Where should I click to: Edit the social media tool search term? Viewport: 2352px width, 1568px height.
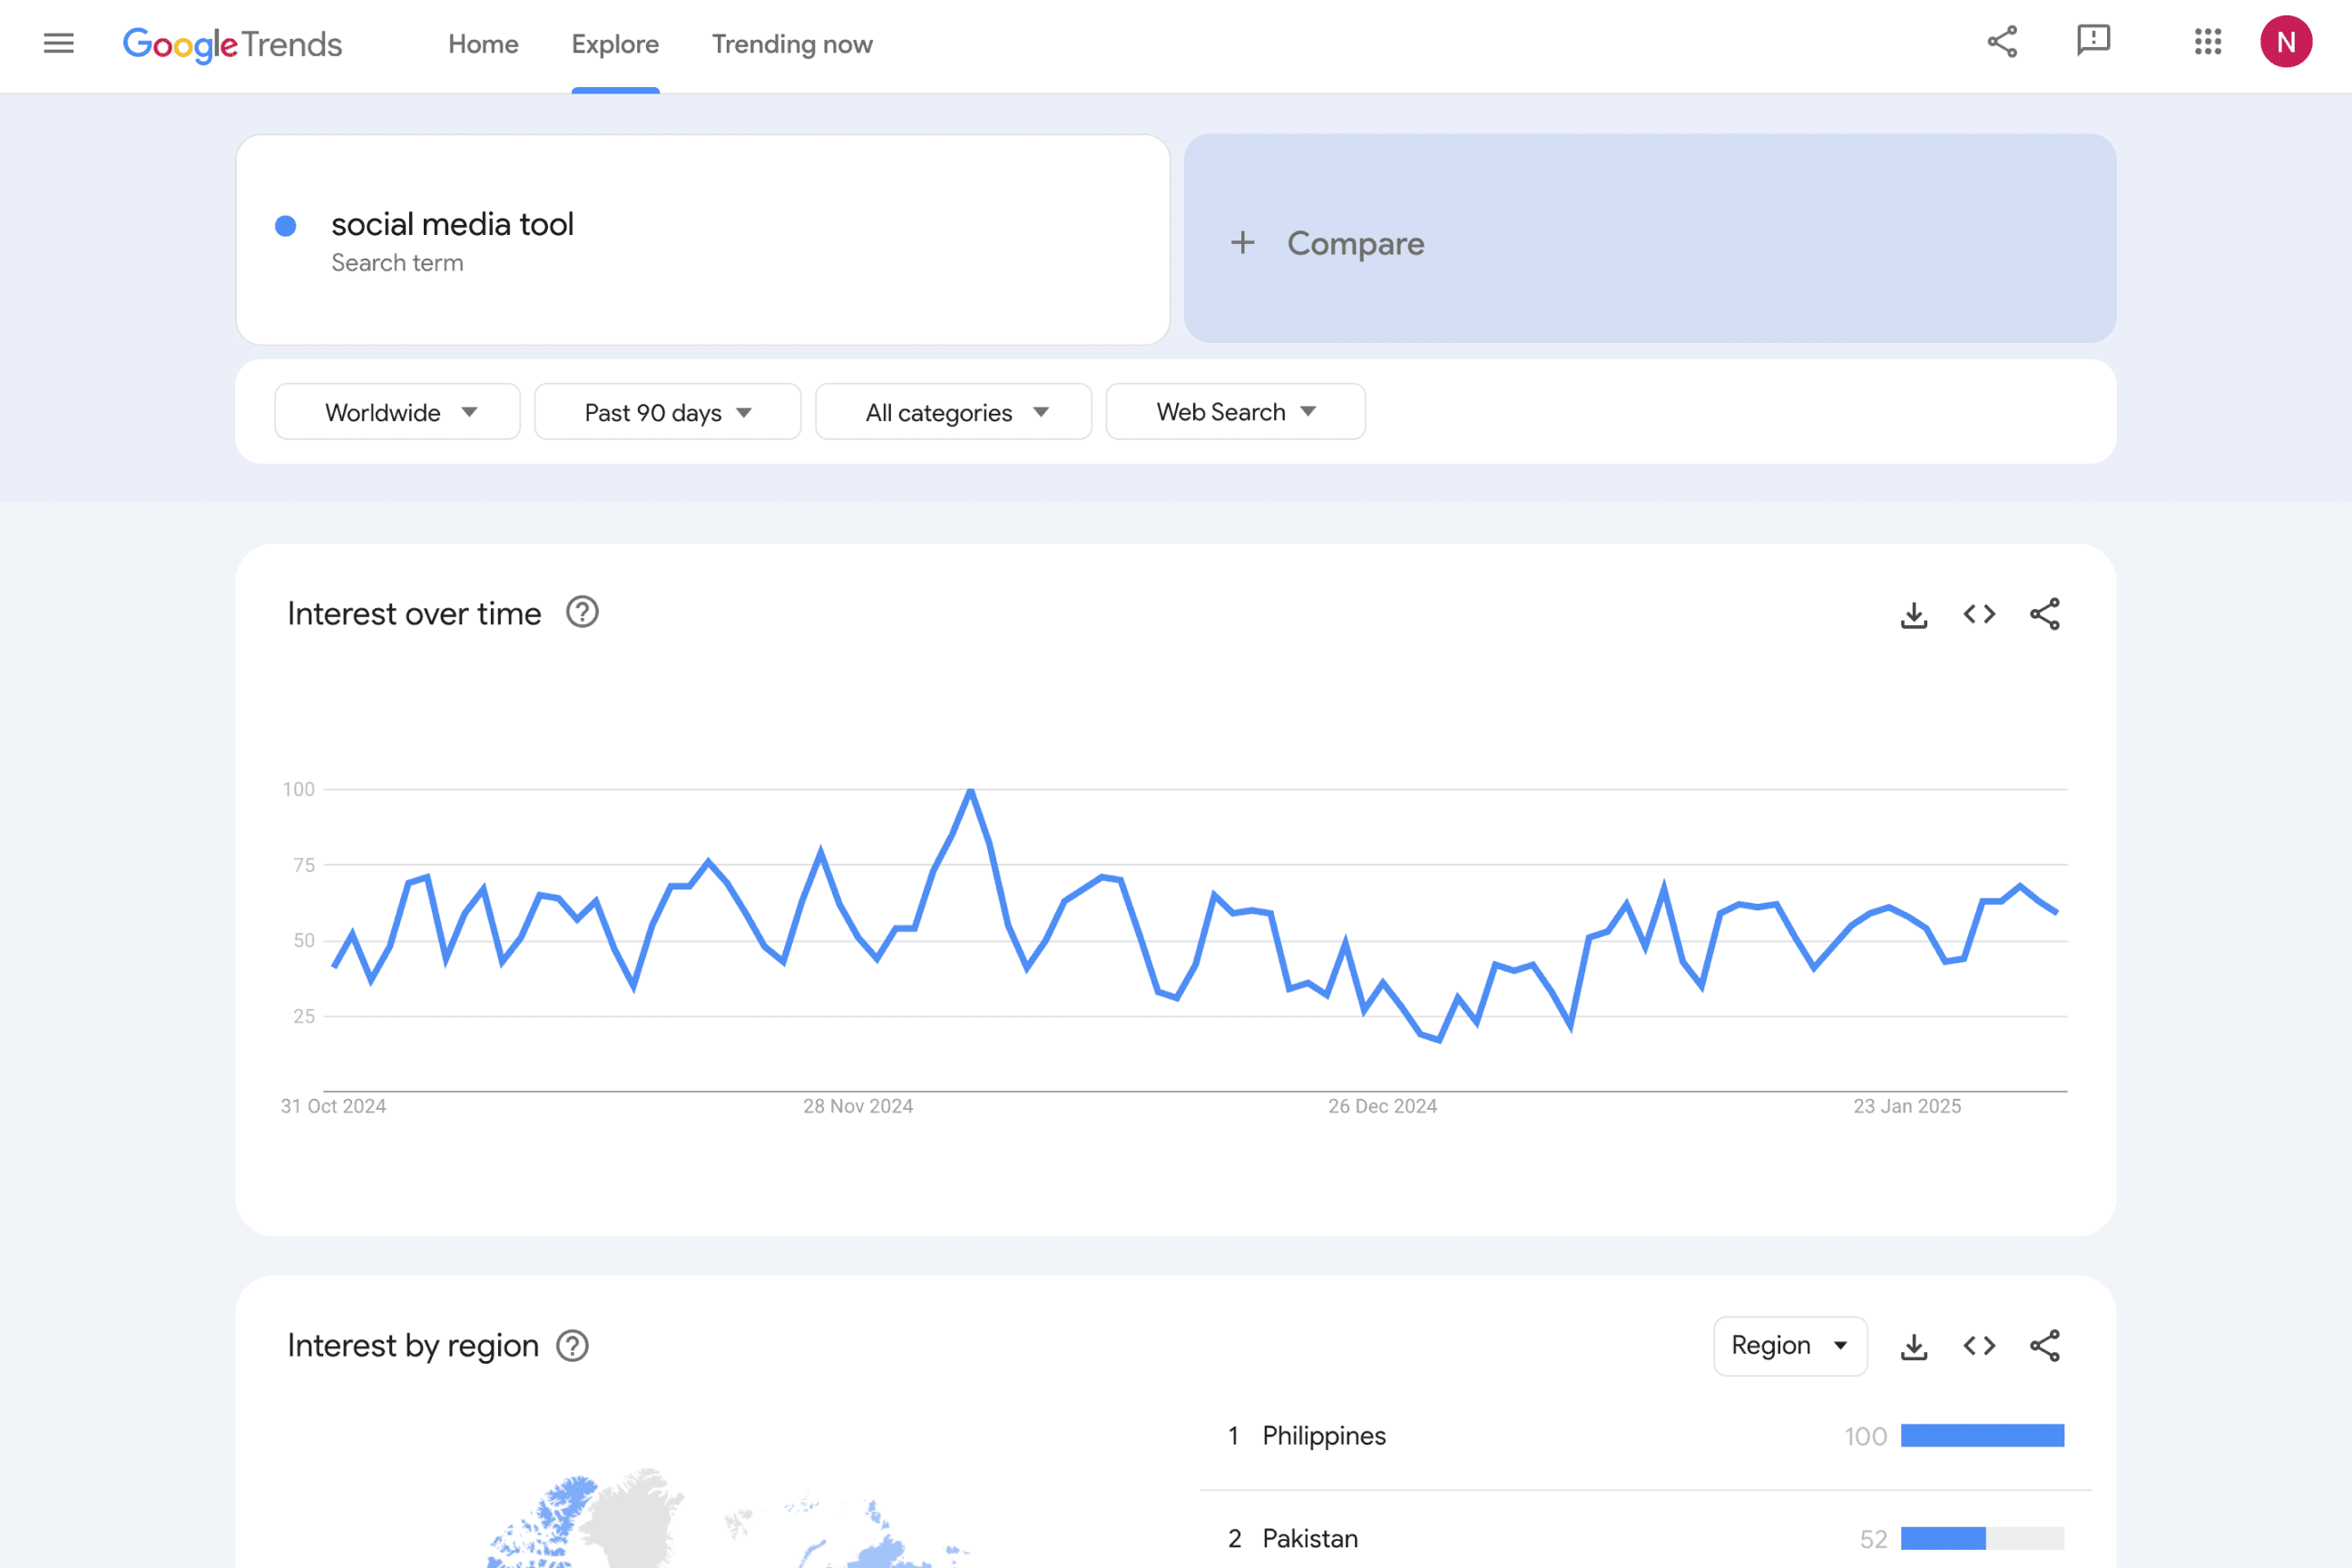click(x=452, y=225)
